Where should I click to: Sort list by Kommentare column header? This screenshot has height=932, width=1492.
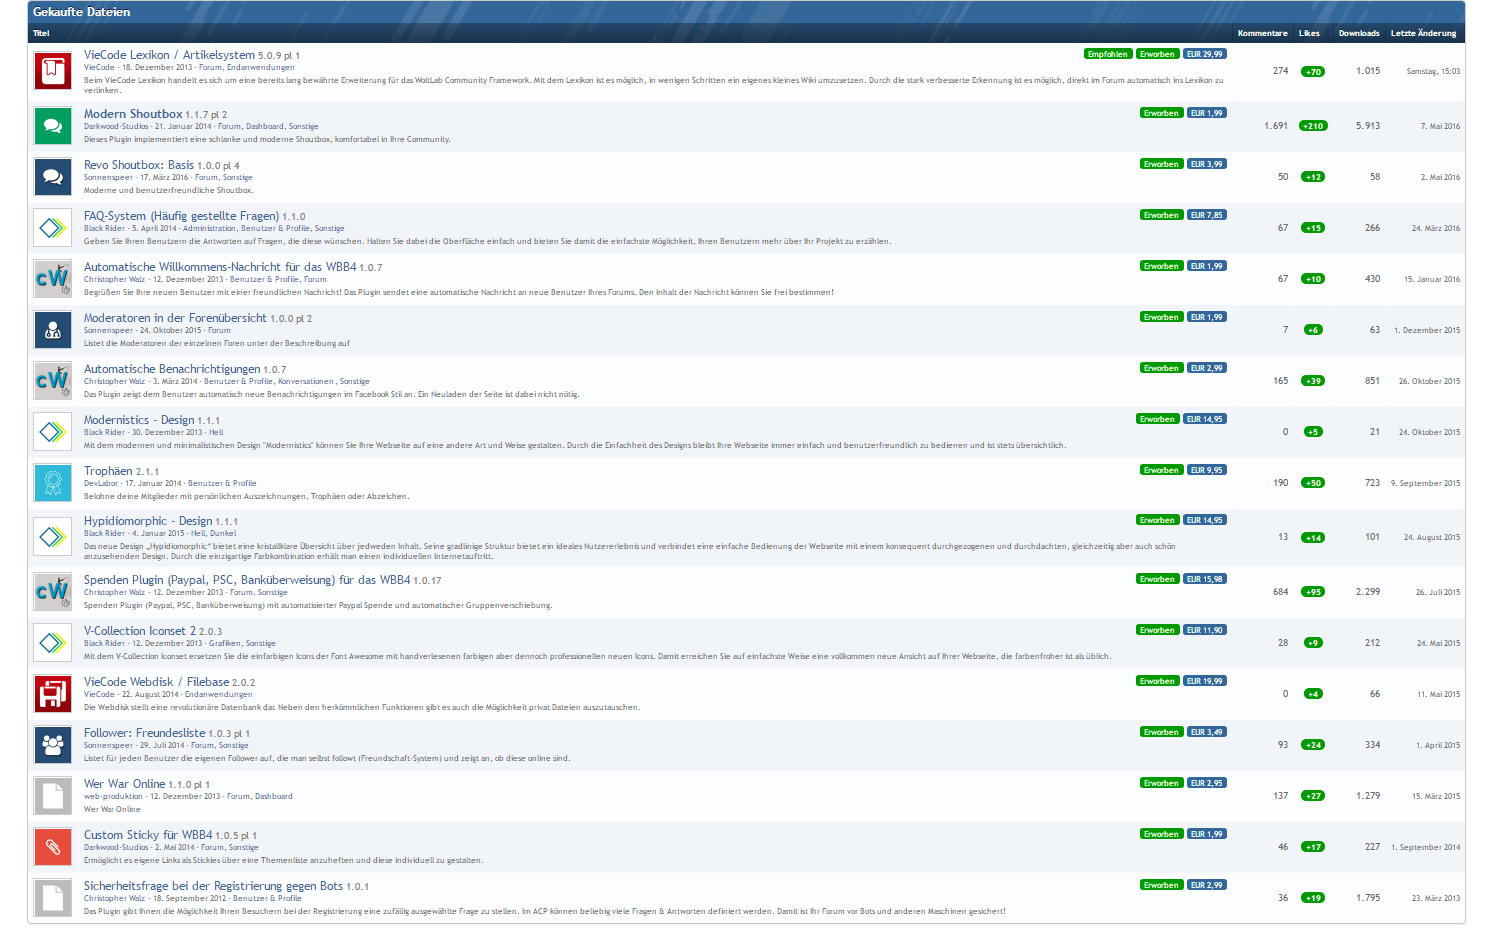pos(1262,33)
